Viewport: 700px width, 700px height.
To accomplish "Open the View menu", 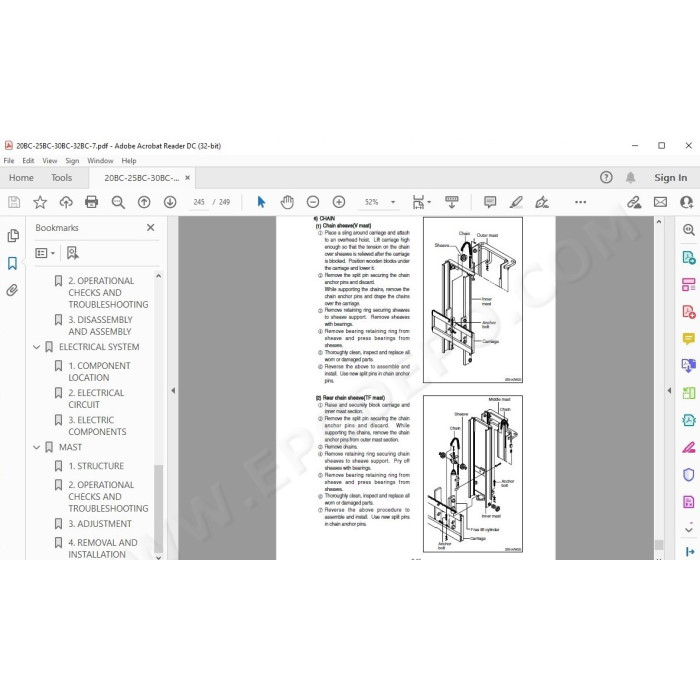I will pos(50,161).
